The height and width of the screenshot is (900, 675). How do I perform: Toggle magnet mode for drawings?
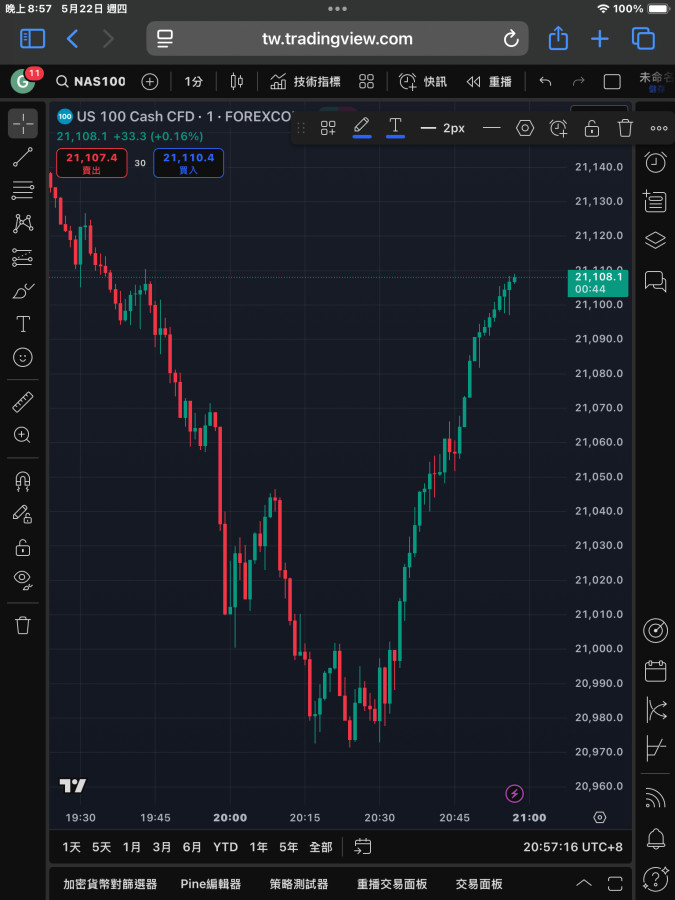pos(23,481)
